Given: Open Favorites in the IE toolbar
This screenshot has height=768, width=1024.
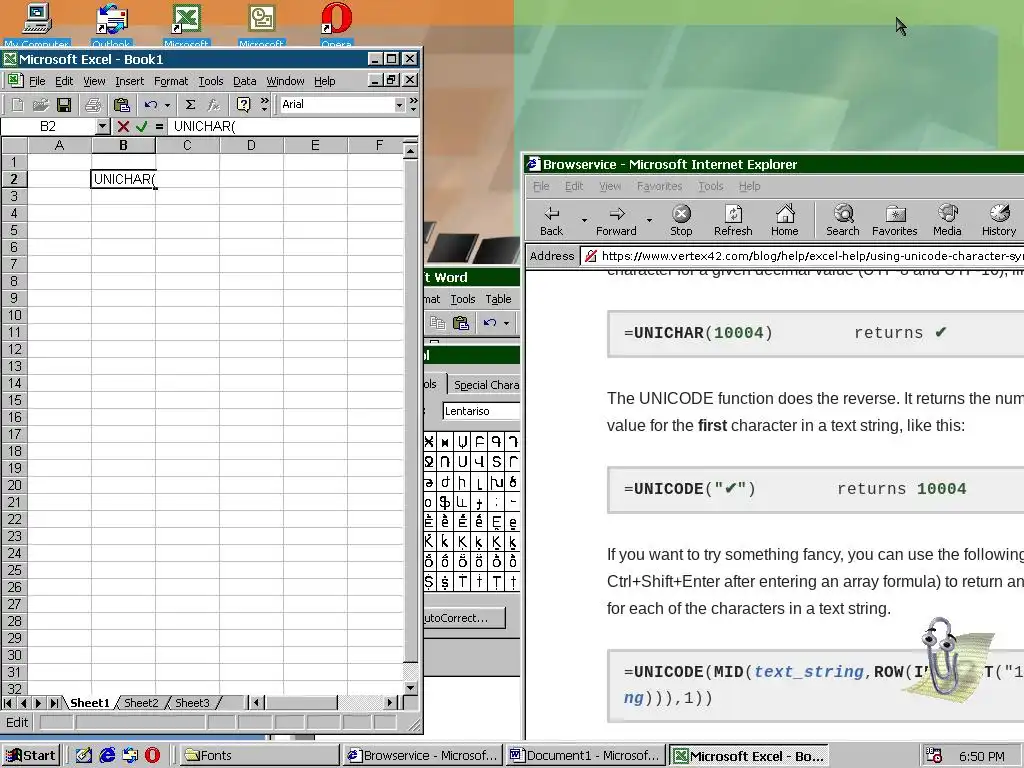Looking at the screenshot, I should coord(894,221).
